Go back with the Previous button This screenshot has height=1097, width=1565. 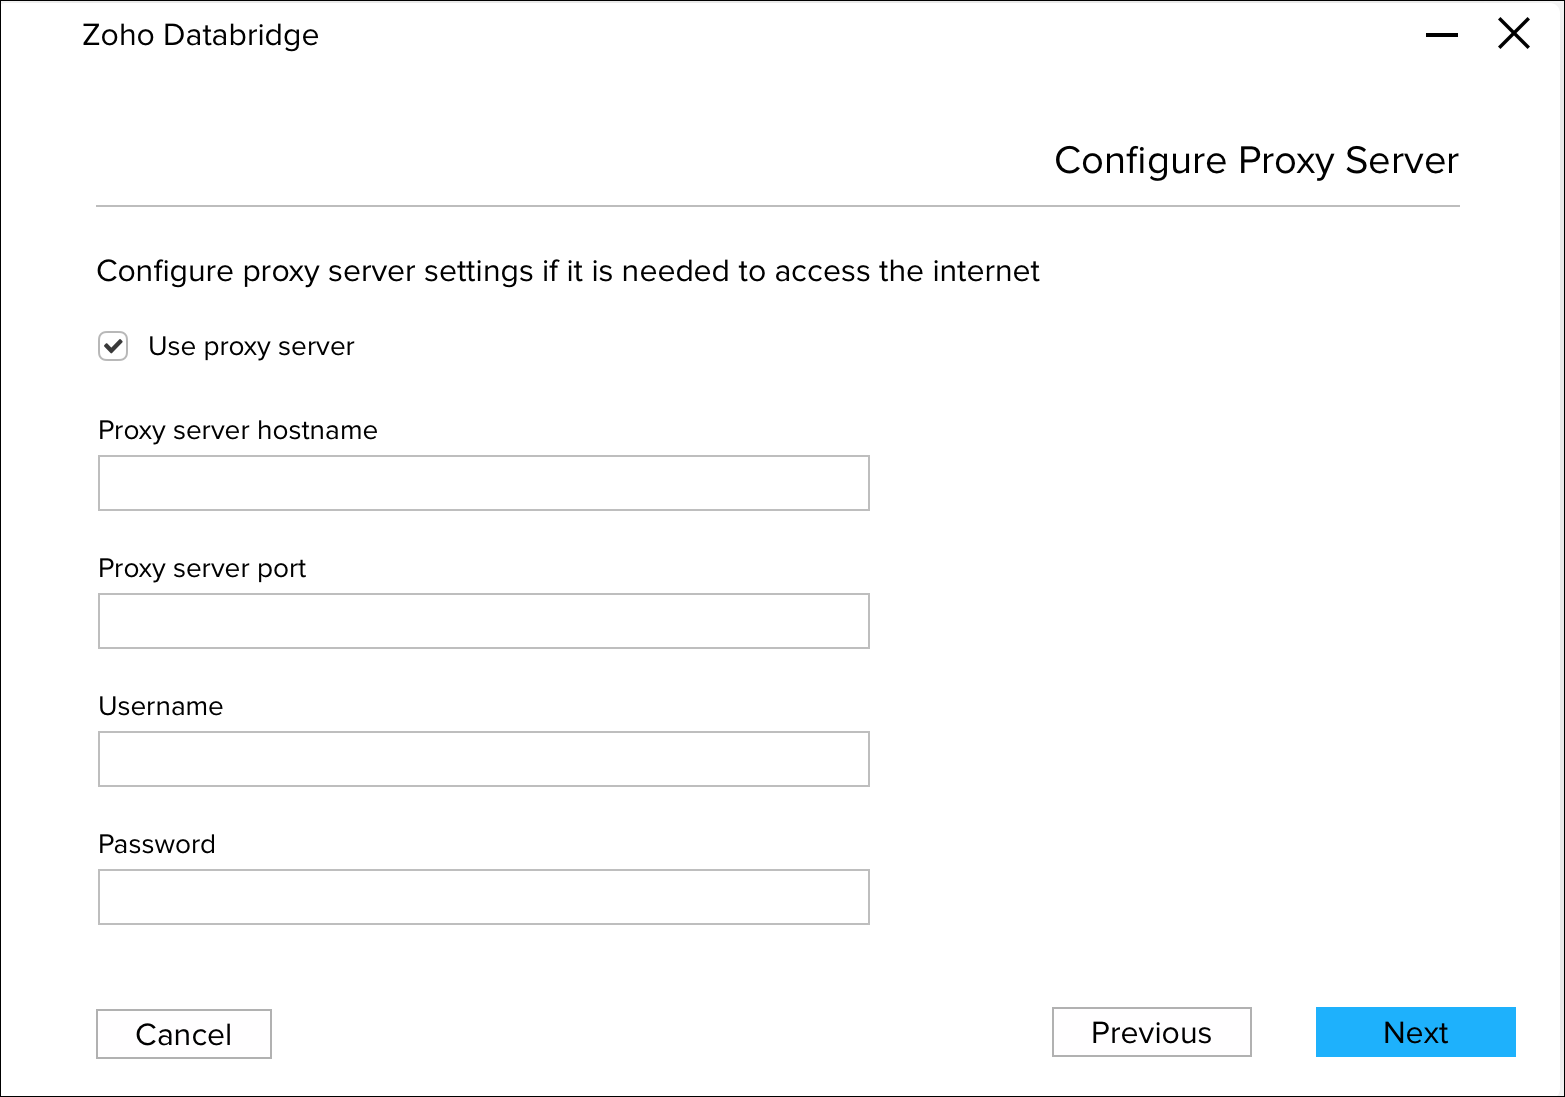click(x=1151, y=1032)
